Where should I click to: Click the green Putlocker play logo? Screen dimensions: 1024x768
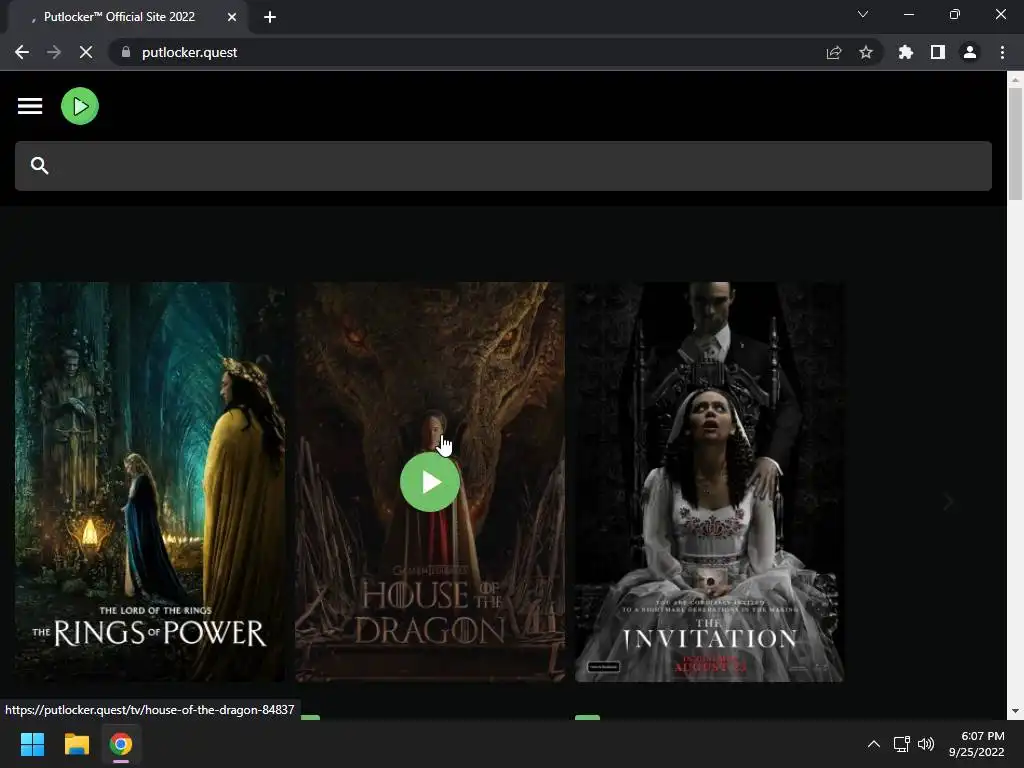click(80, 106)
